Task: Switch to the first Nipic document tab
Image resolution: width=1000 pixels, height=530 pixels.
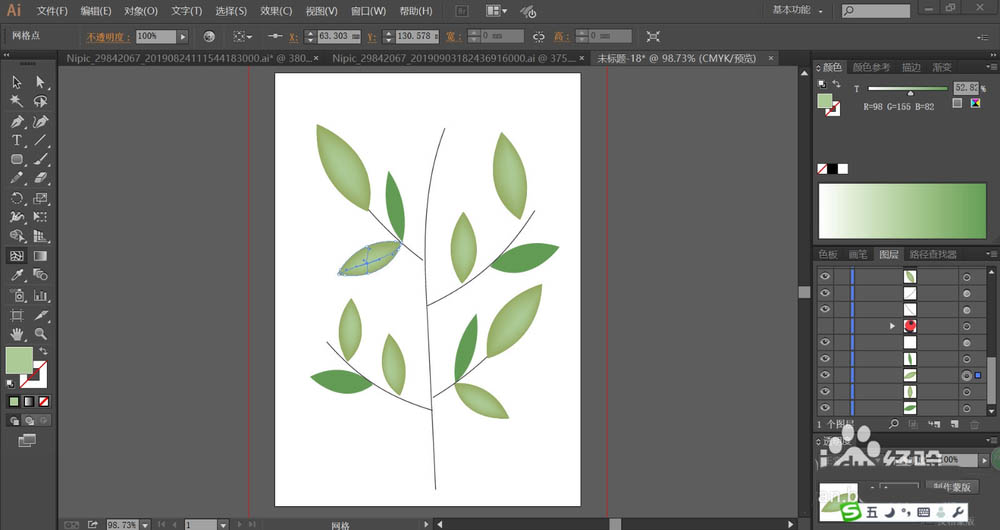Action: click(192, 58)
